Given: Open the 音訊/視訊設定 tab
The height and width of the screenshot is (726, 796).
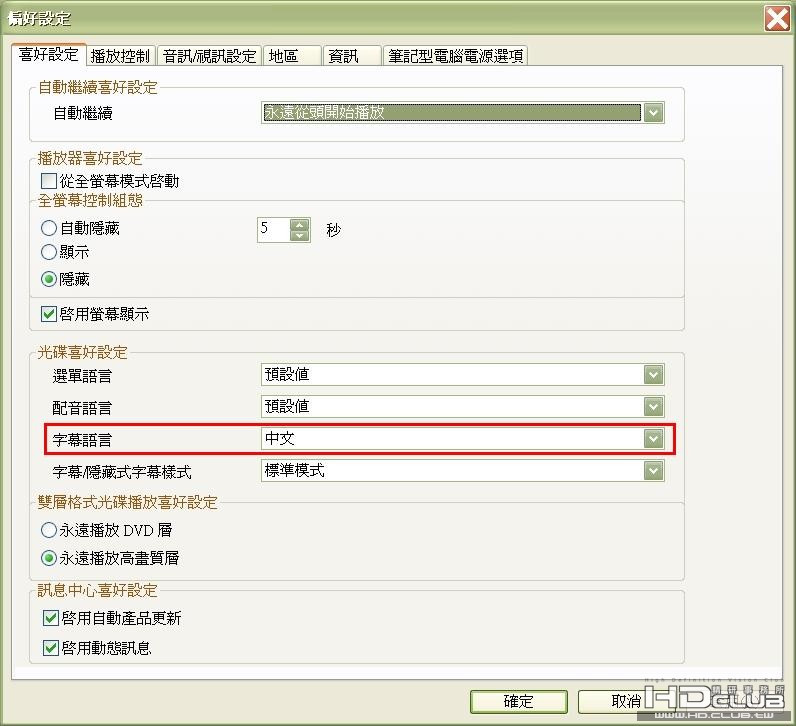Looking at the screenshot, I should pos(209,56).
